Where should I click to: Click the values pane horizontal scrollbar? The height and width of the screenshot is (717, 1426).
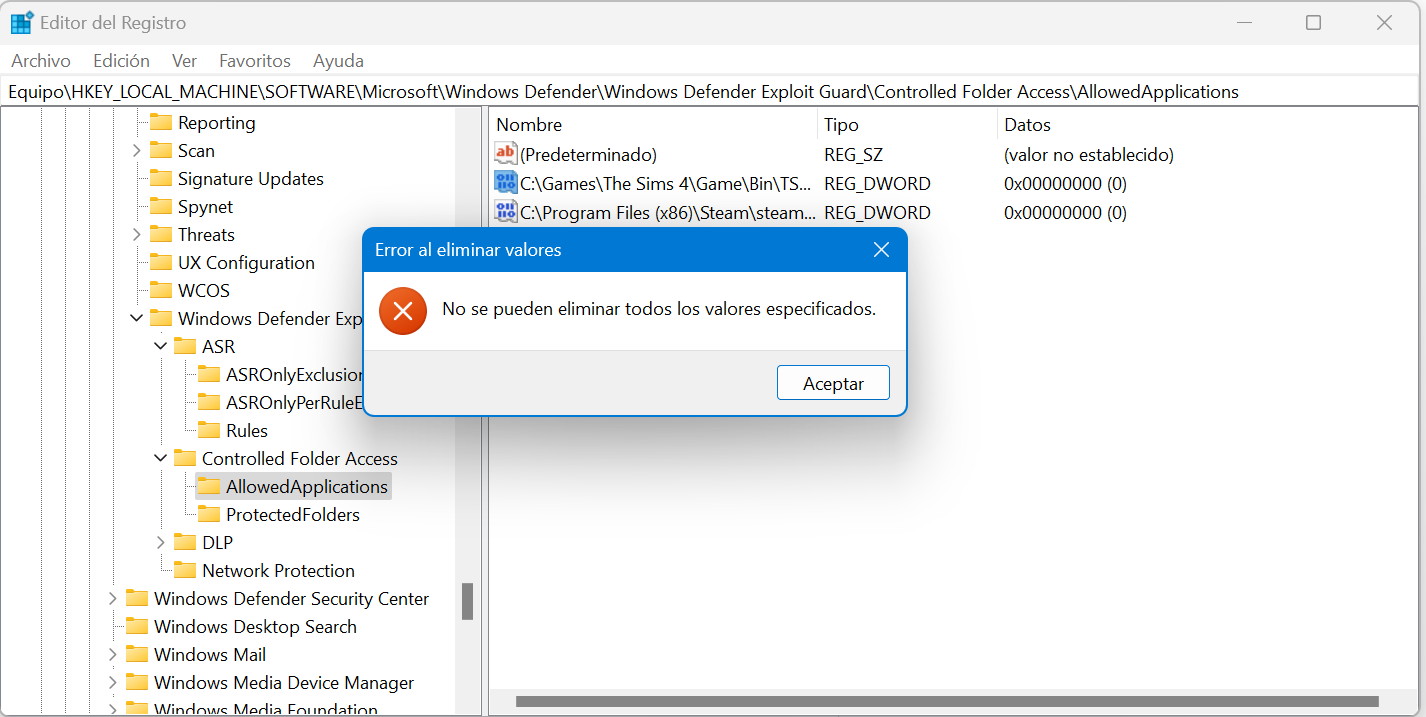[947, 701]
